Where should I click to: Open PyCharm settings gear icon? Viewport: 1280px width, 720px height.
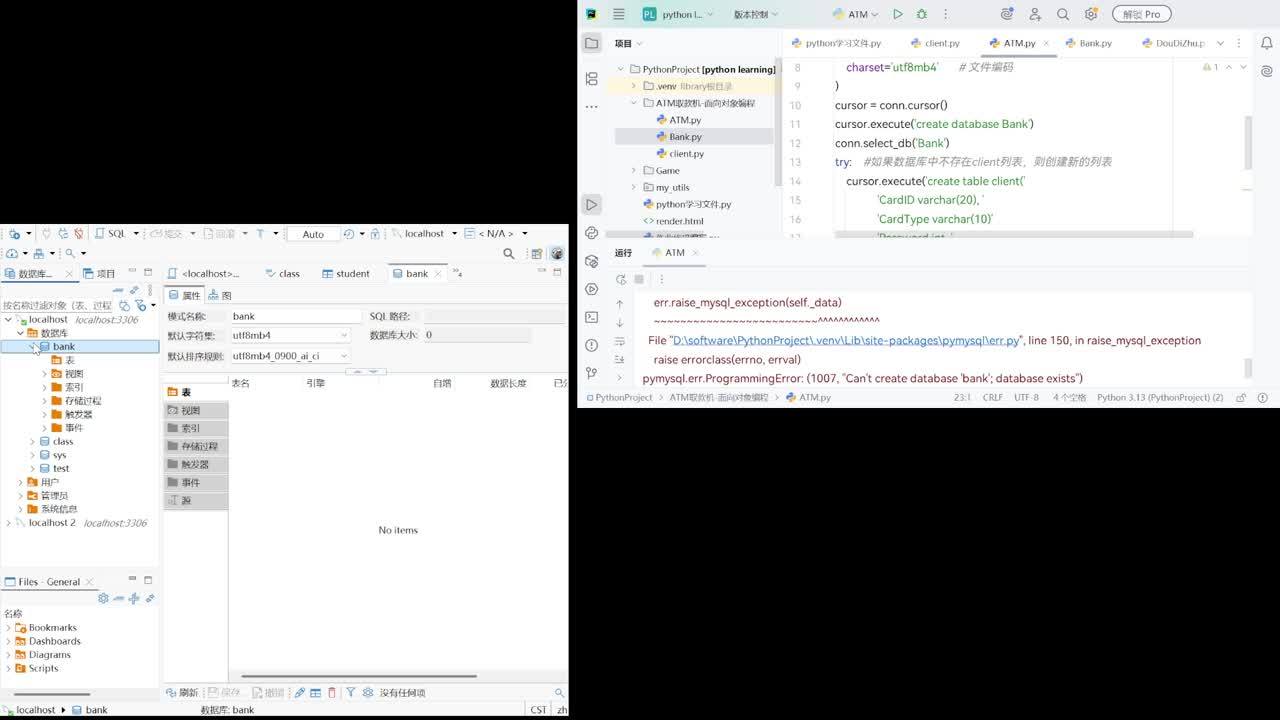pos(1091,14)
